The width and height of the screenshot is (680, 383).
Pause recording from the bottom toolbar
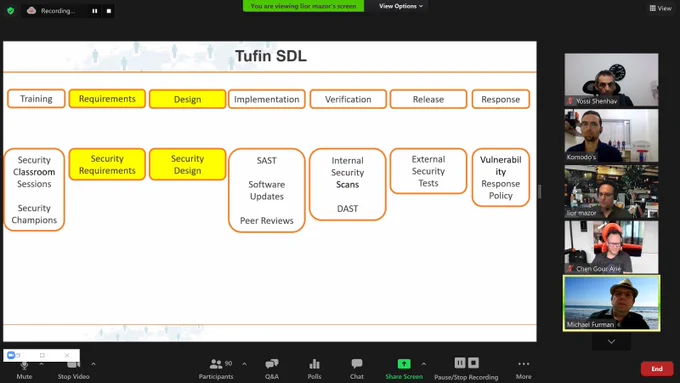point(460,363)
